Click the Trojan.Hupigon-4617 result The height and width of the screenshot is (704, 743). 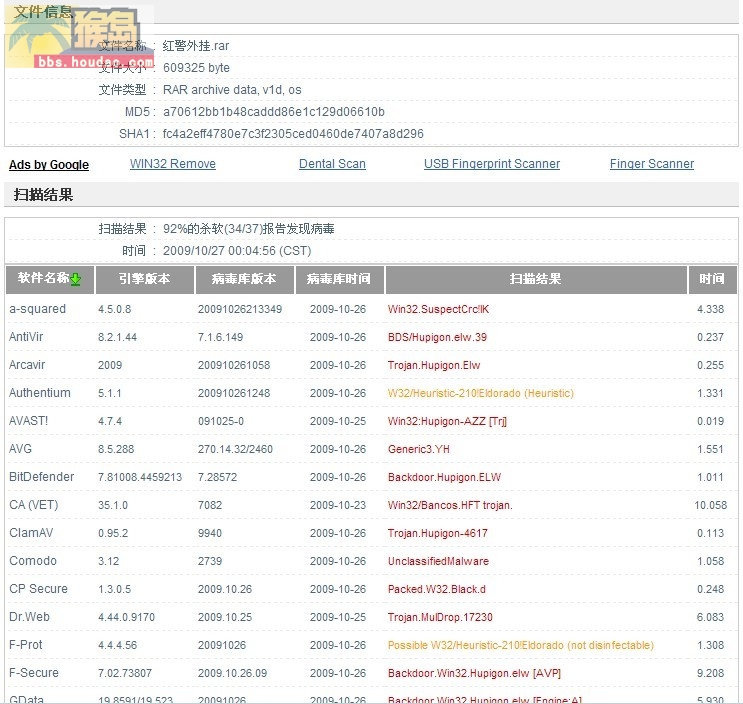pos(437,533)
